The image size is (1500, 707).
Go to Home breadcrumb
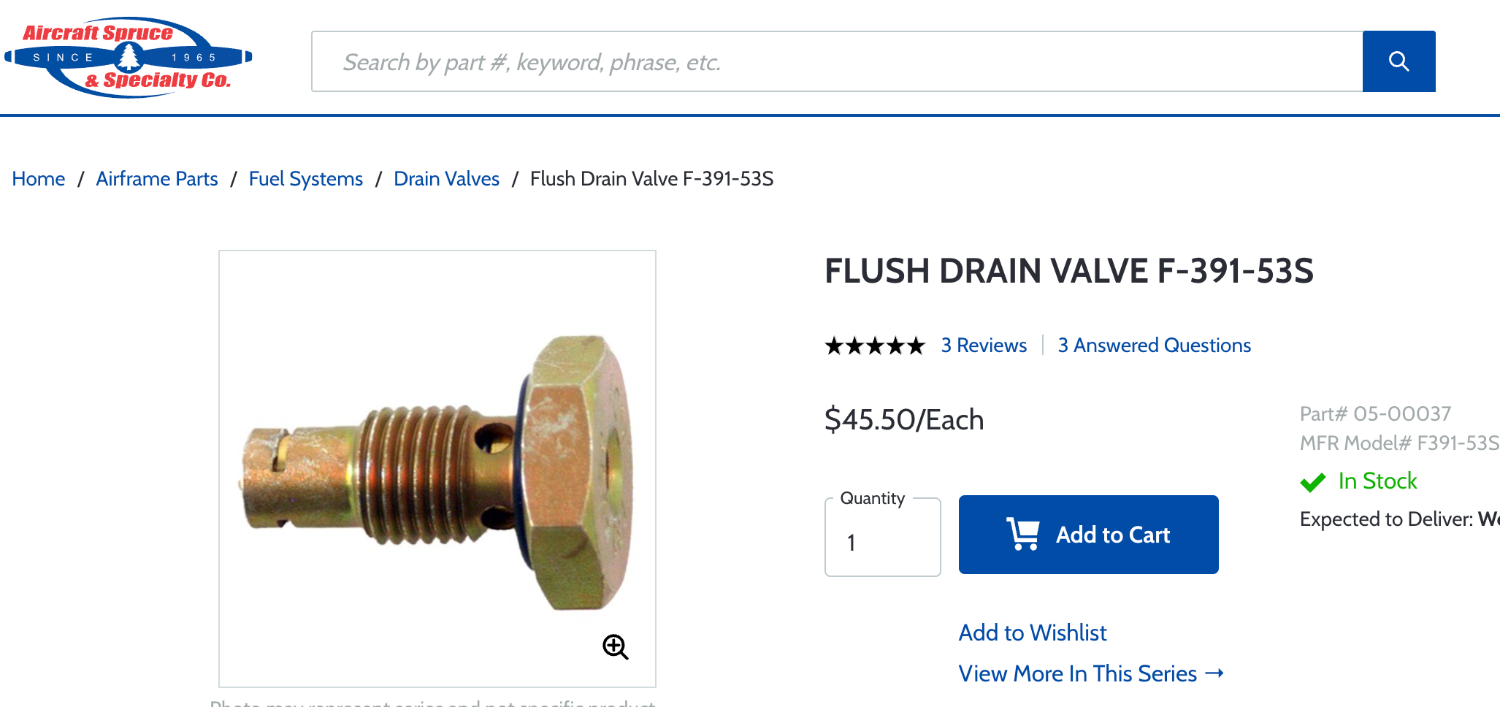pyautogui.click(x=38, y=179)
